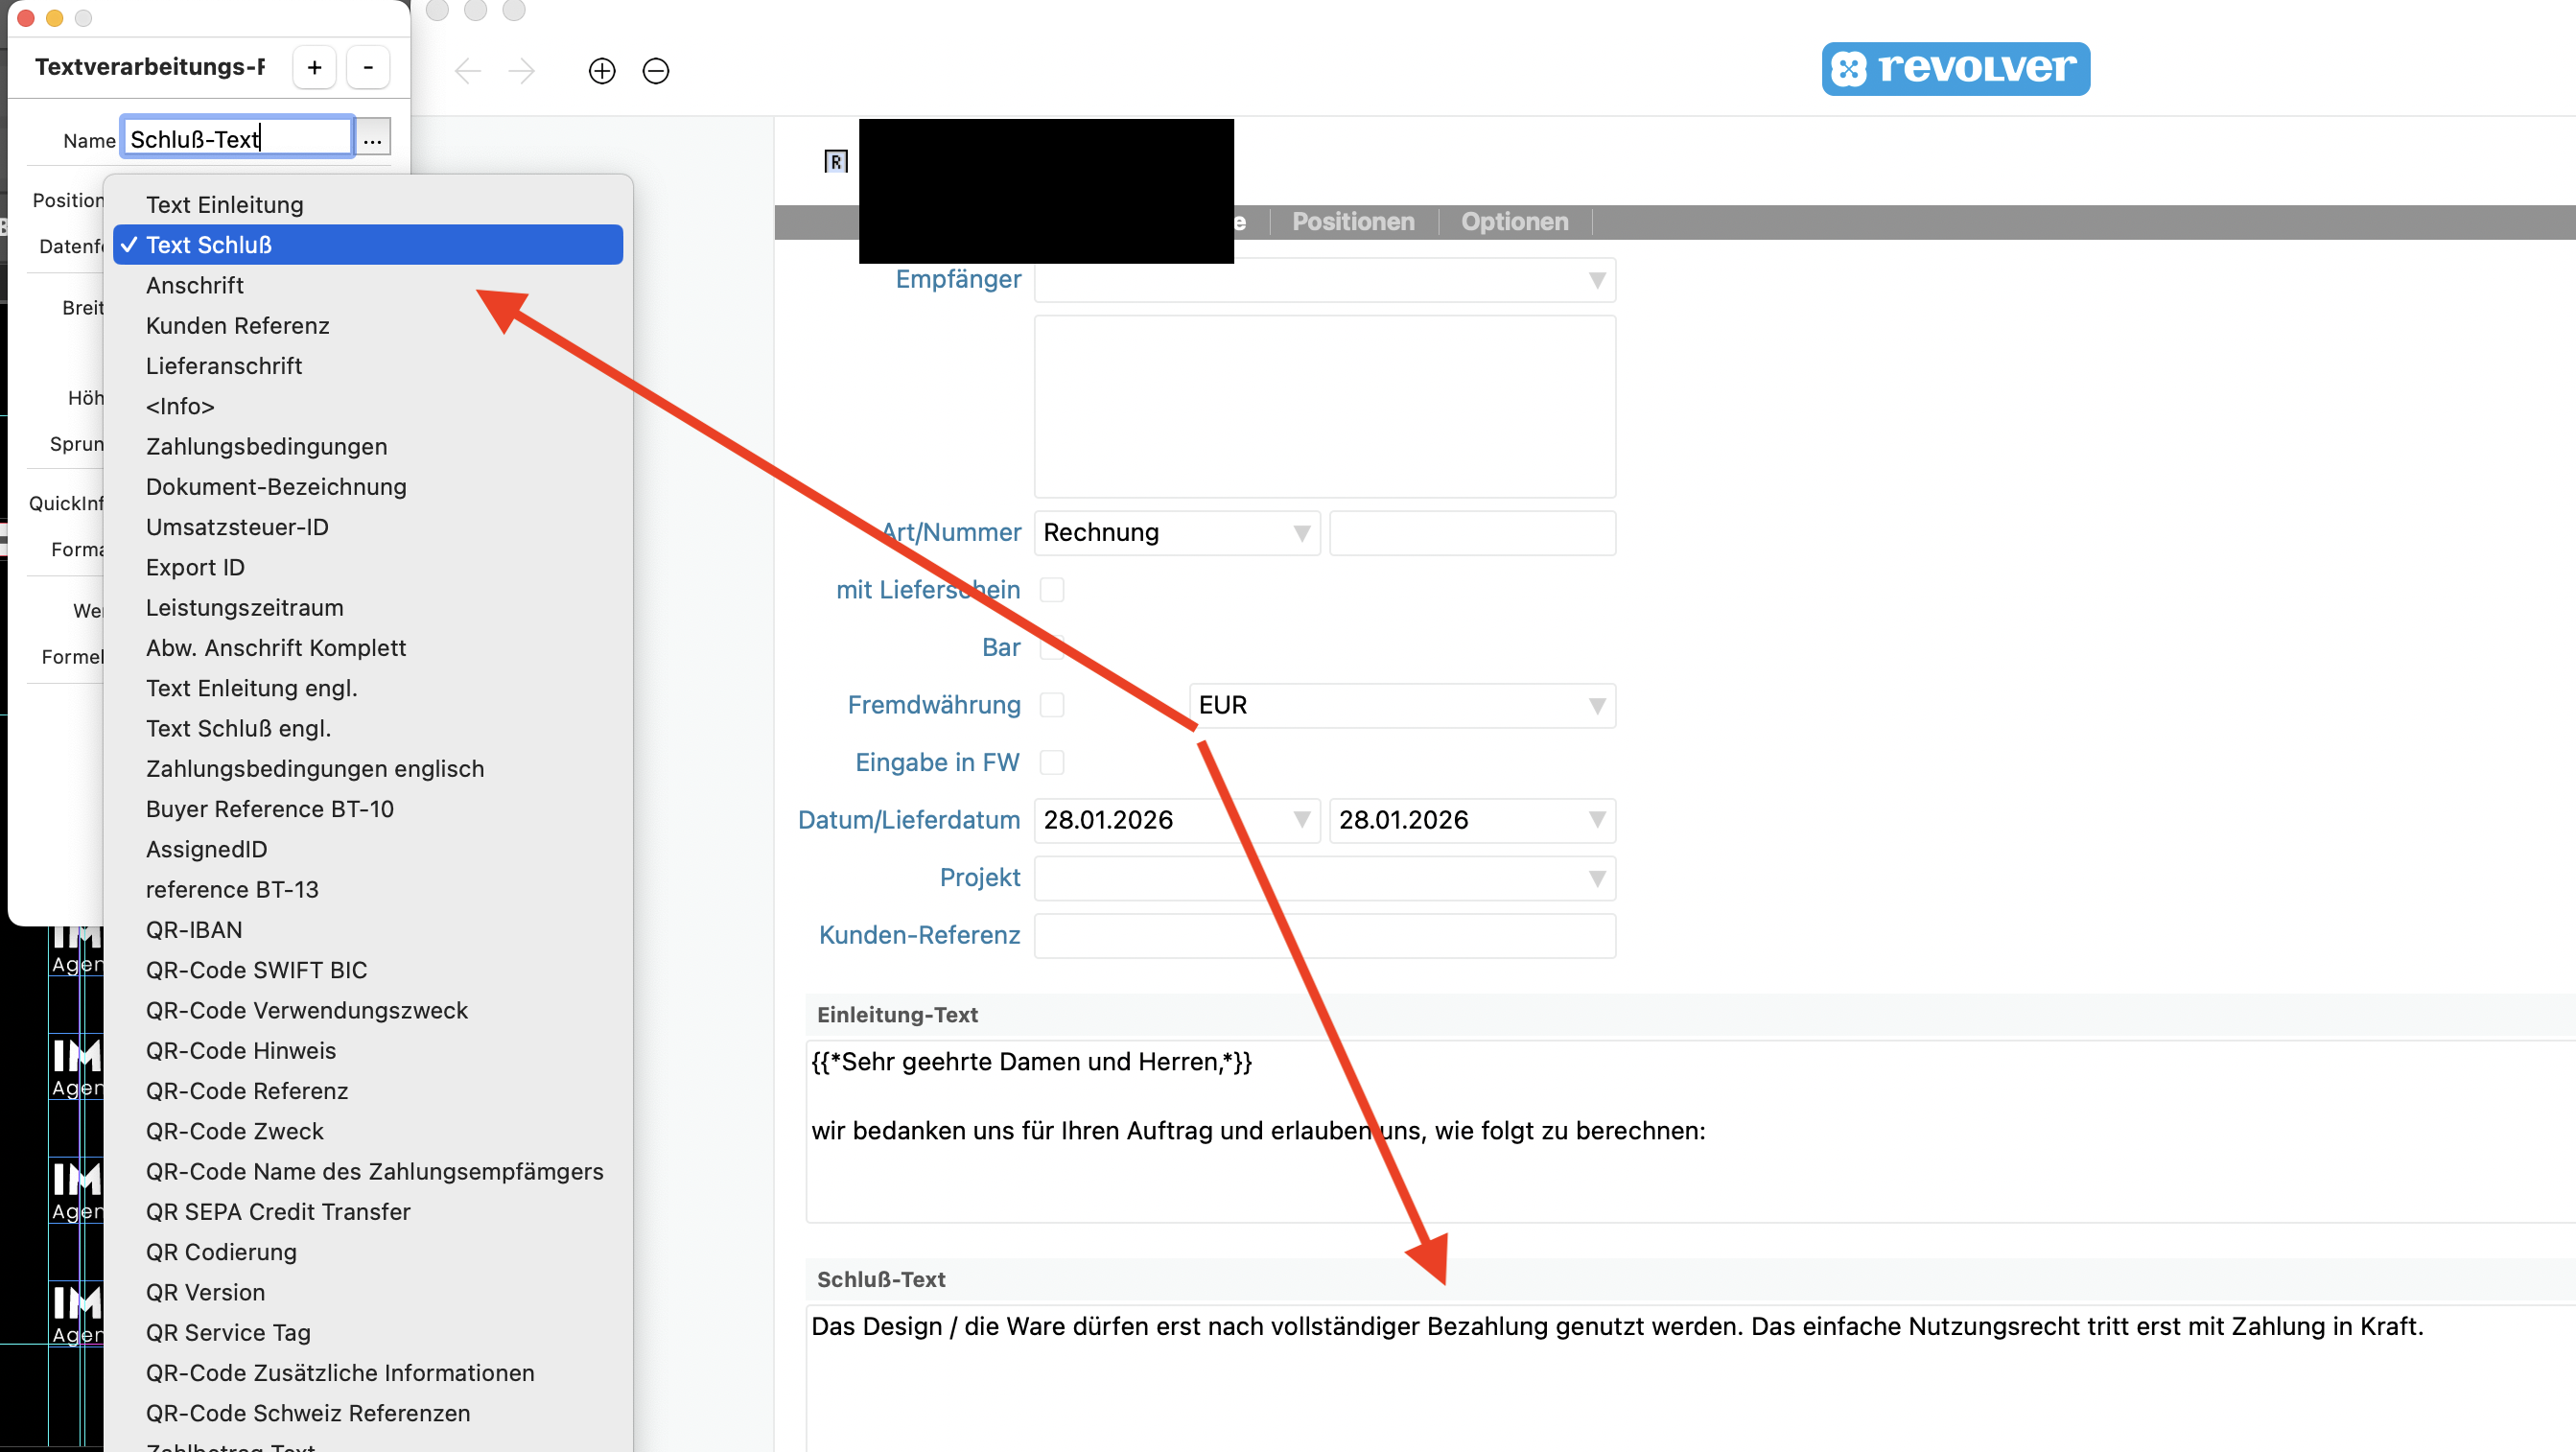Open the Optionen tab
This screenshot has width=2576, height=1452.
(x=1514, y=221)
